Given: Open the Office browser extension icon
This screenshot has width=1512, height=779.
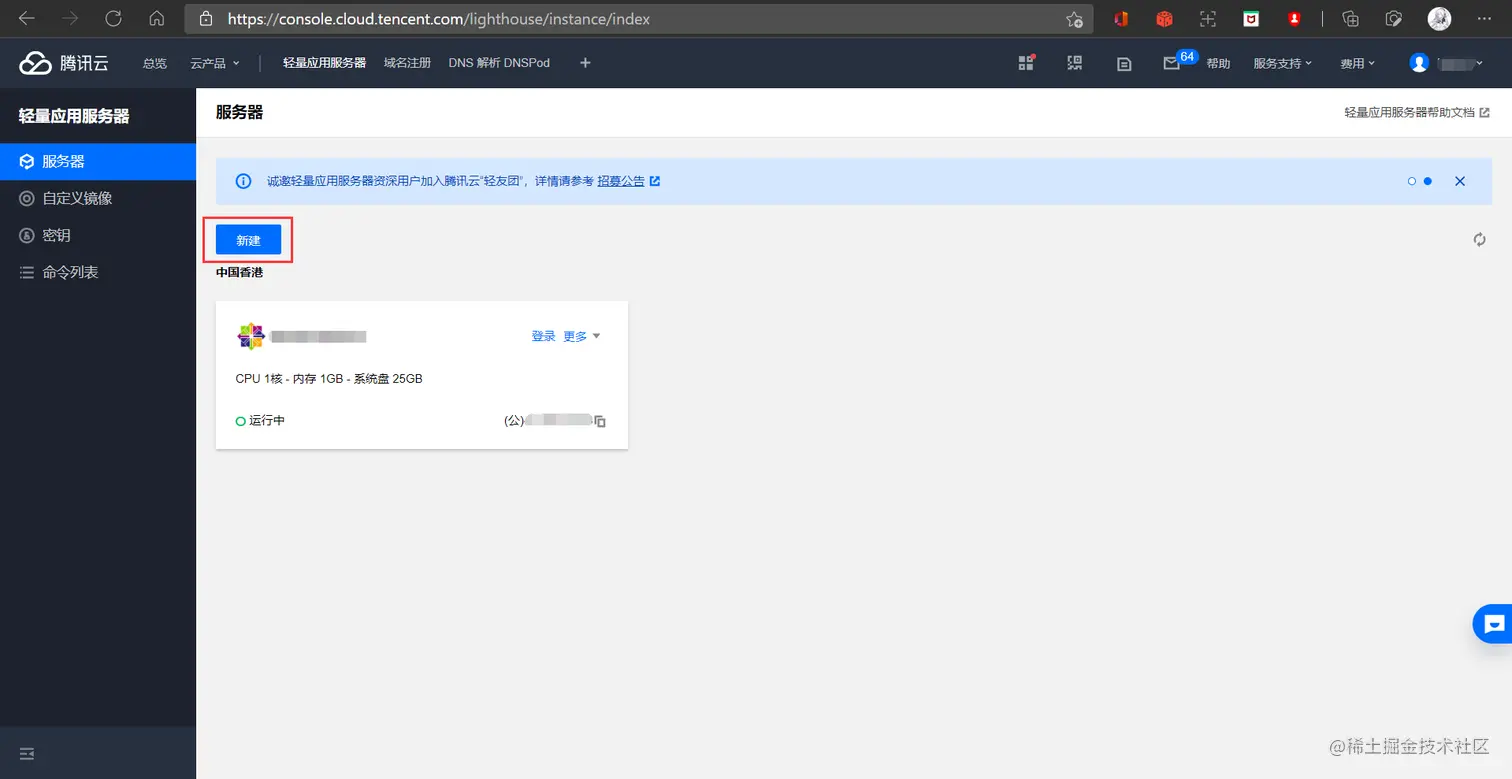Looking at the screenshot, I should (x=1121, y=18).
